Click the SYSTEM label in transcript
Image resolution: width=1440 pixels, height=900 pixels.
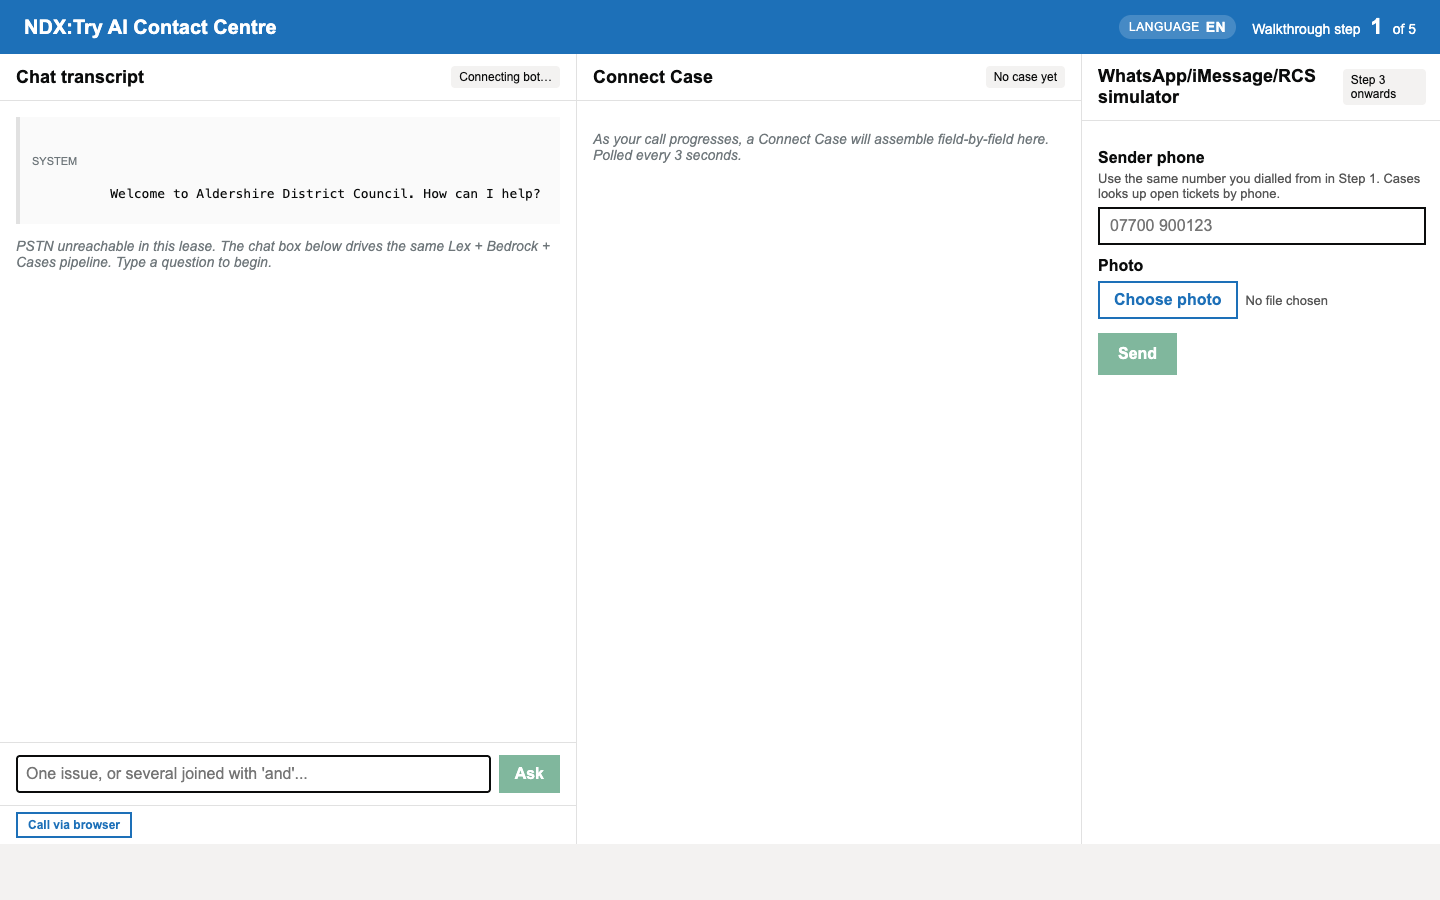54,161
